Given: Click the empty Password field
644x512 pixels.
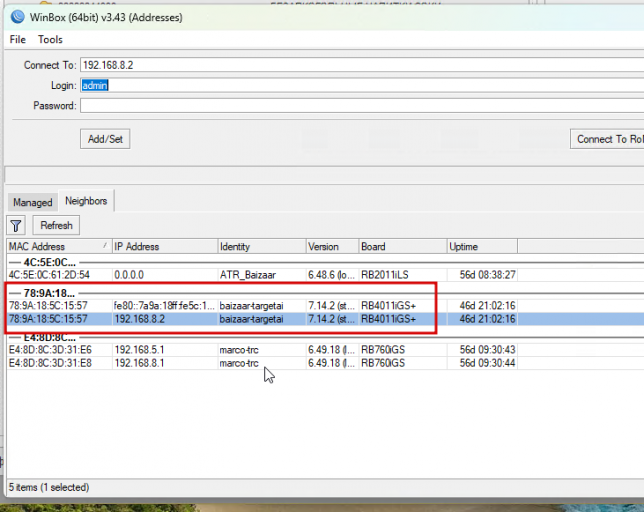Looking at the screenshot, I should (x=362, y=106).
